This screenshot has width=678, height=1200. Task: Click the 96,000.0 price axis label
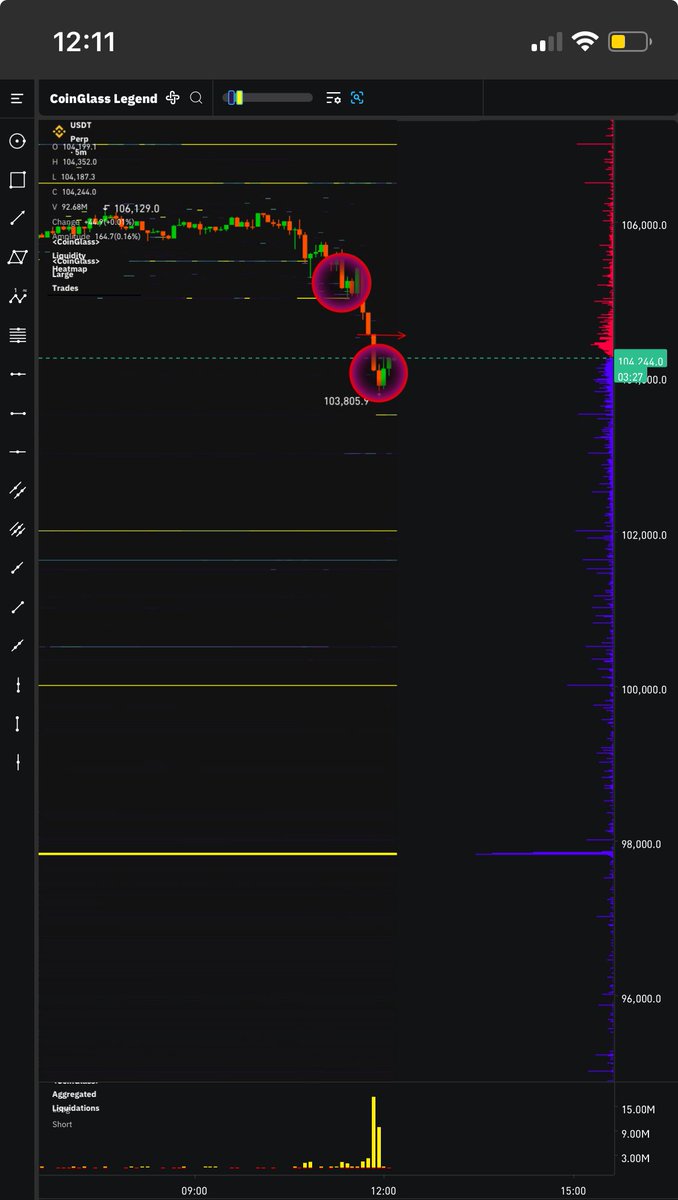tap(643, 999)
